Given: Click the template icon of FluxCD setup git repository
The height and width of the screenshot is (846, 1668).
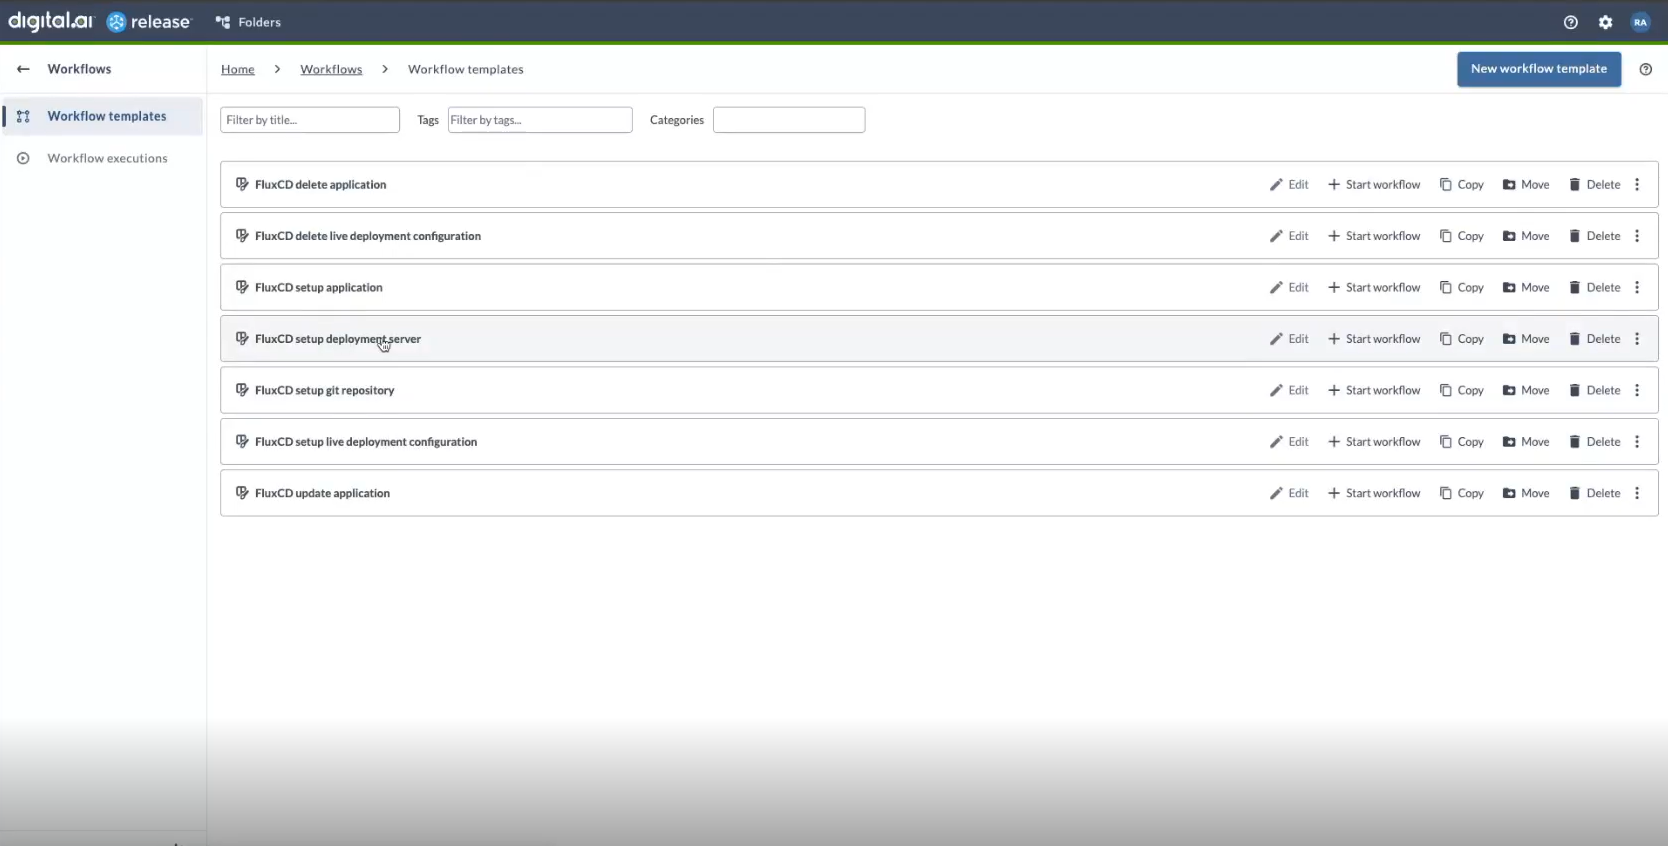Looking at the screenshot, I should [242, 390].
